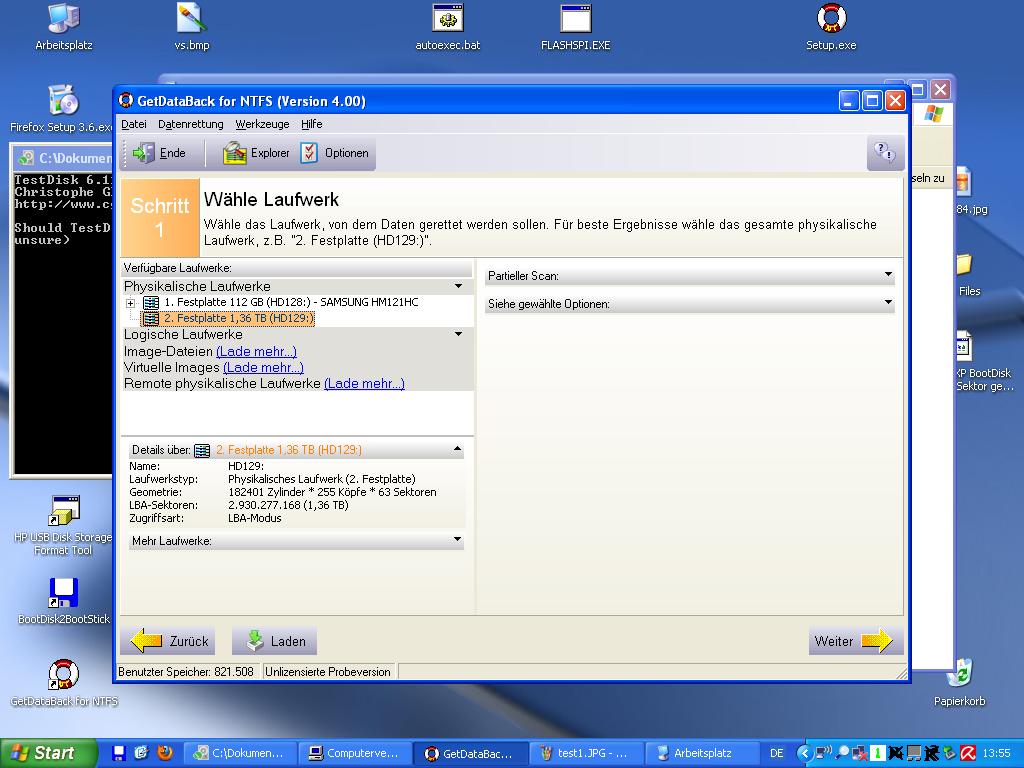Open Optionen from the toolbar

coord(335,153)
